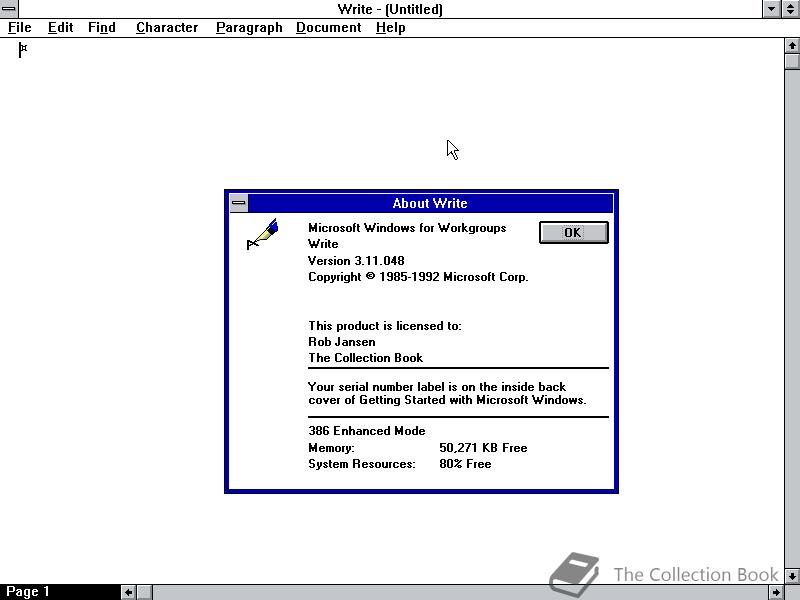This screenshot has width=800, height=600.
Task: Restore the Write window size
Action: point(790,9)
